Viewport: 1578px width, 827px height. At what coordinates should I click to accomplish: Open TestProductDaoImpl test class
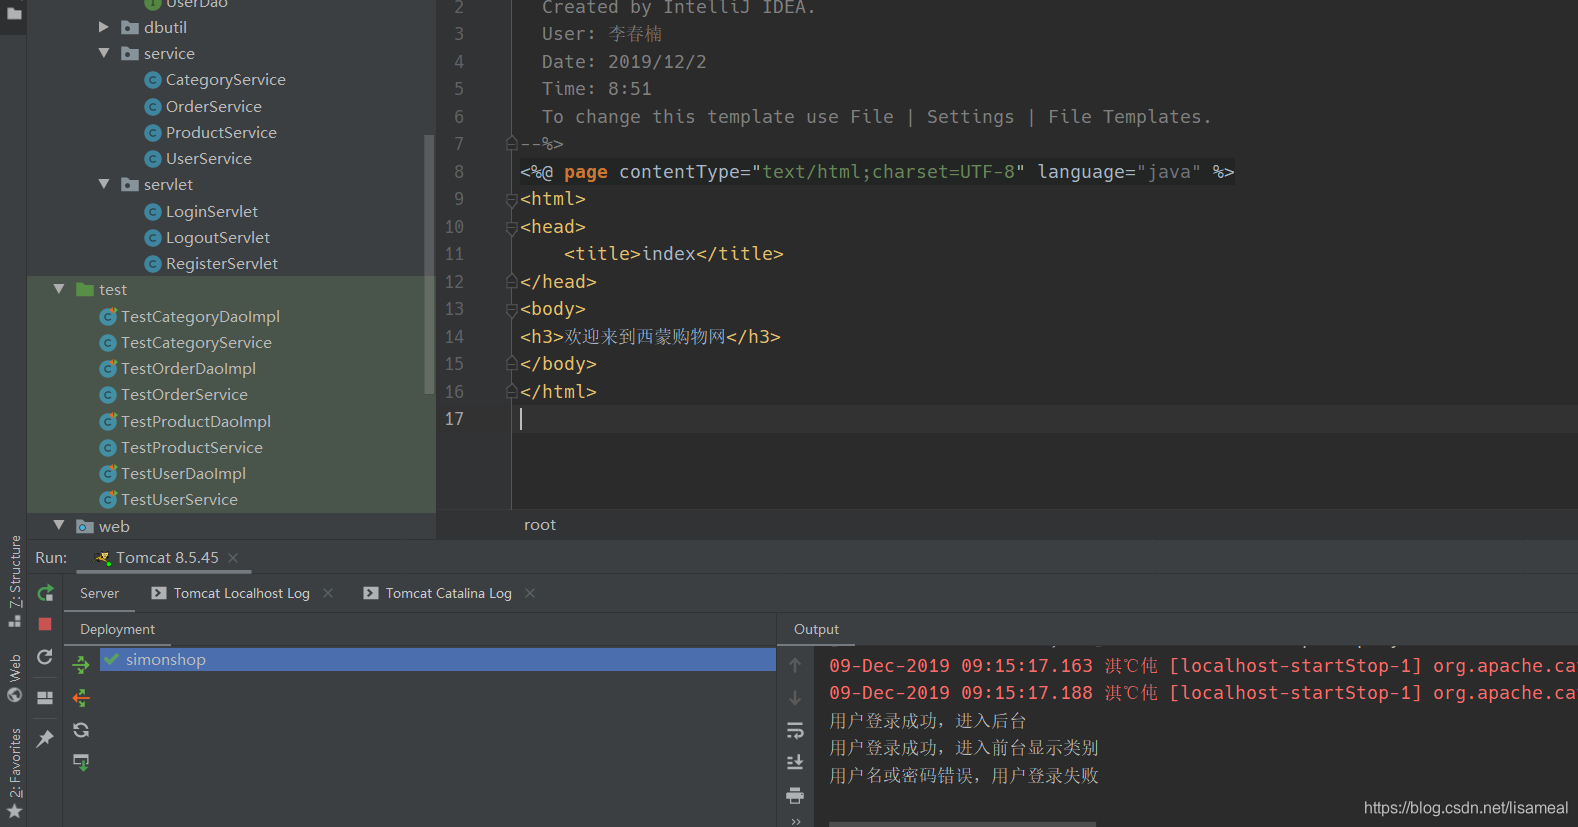[x=196, y=421]
